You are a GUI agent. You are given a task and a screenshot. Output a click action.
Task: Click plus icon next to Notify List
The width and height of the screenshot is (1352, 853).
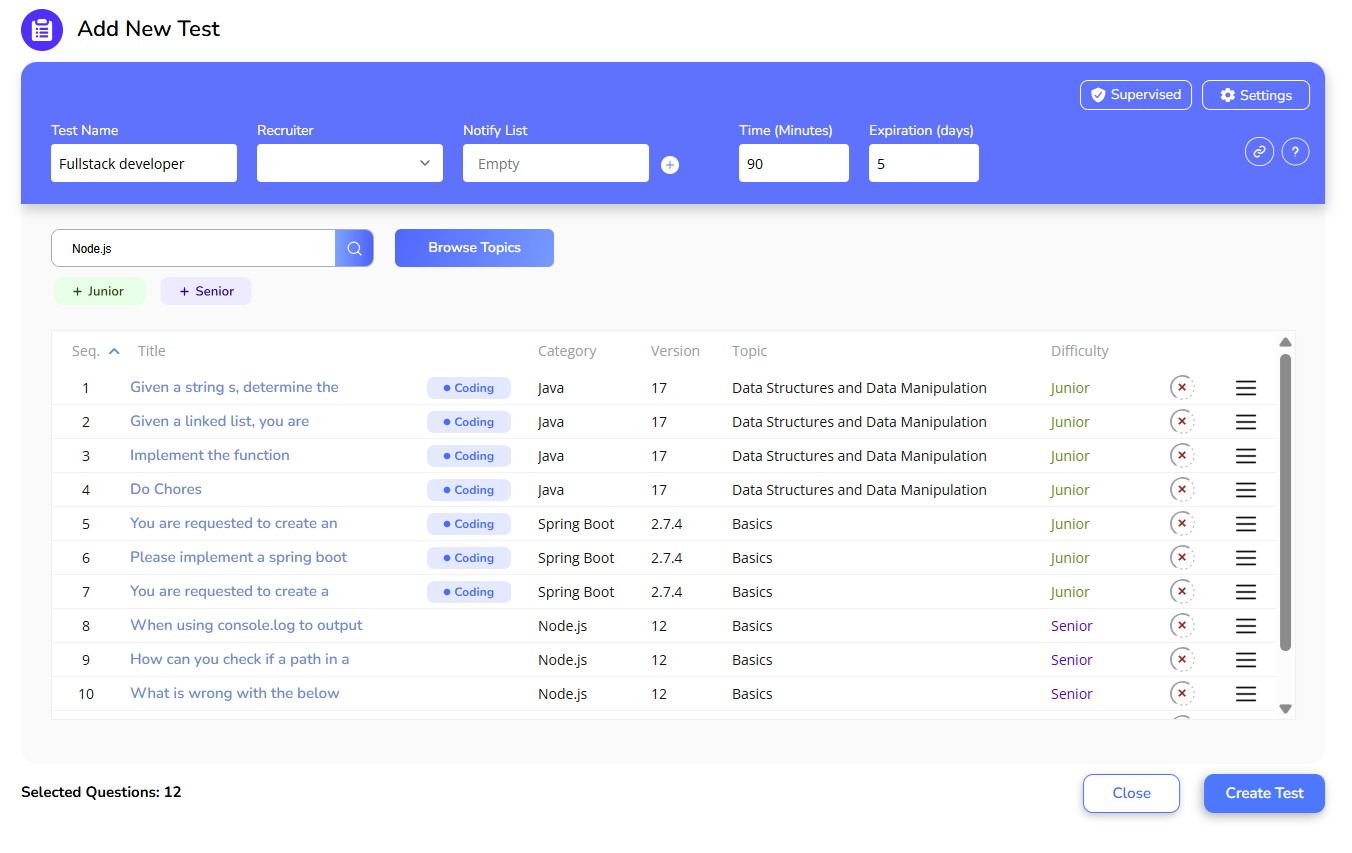(670, 165)
